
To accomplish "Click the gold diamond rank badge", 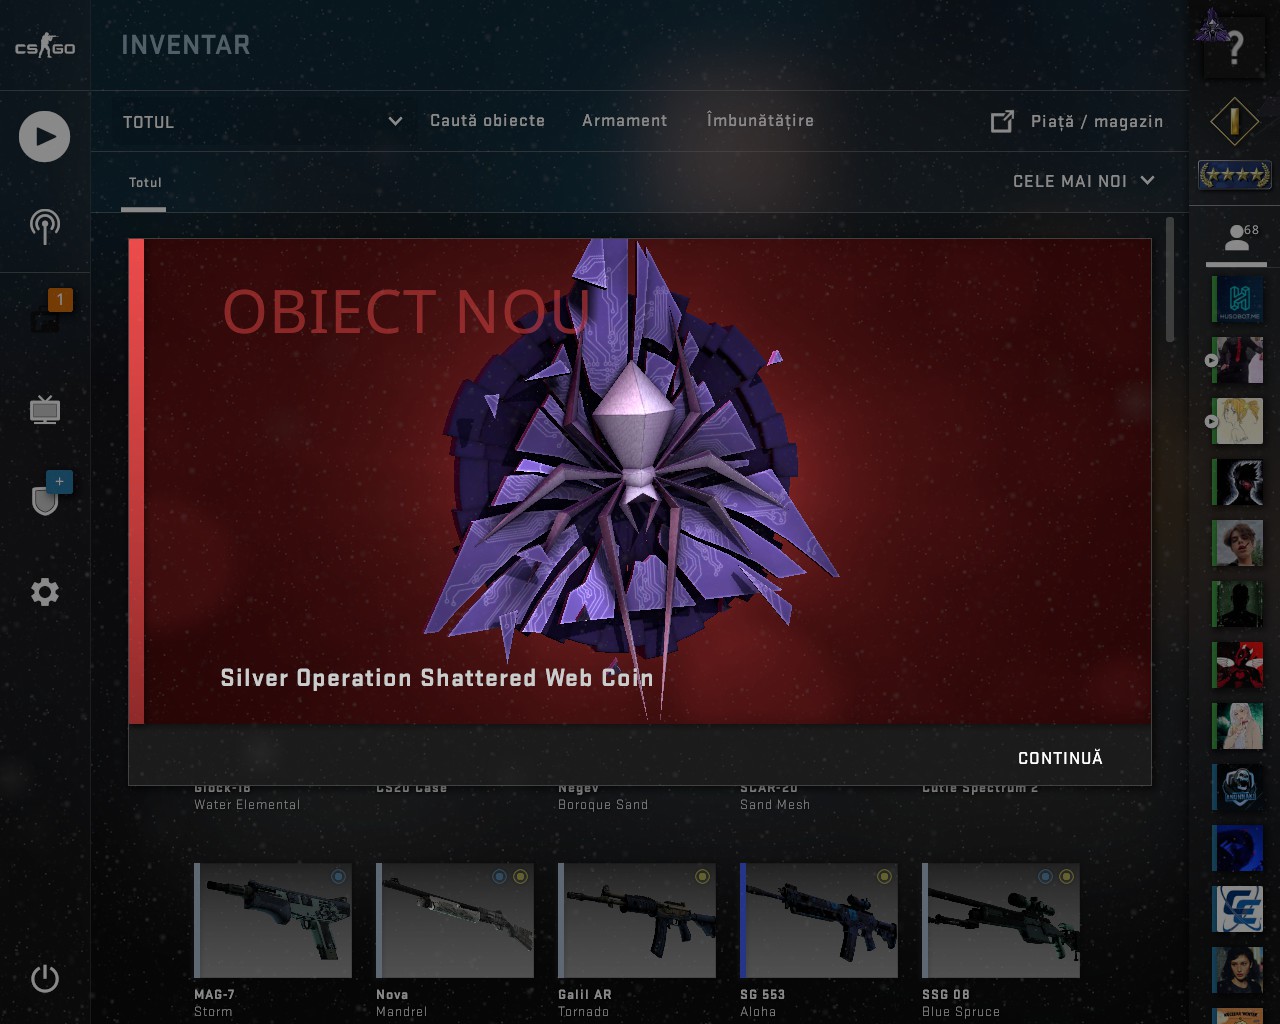I will (1234, 122).
